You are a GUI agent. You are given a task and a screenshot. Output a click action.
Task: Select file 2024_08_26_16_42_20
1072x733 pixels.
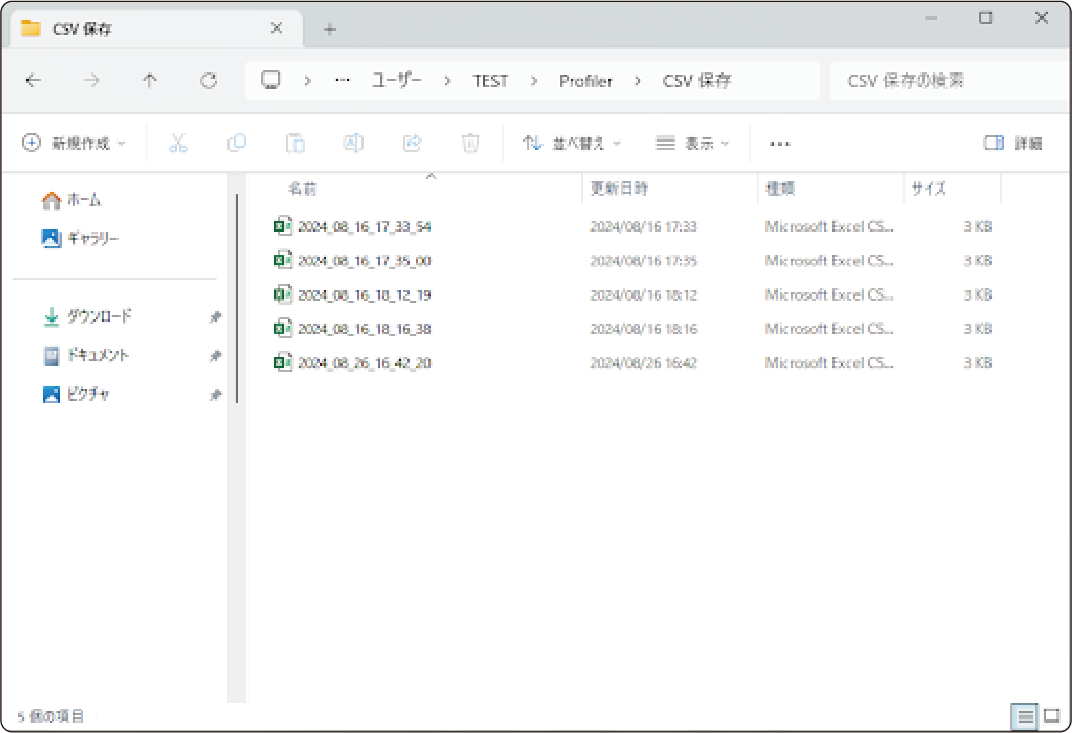point(364,363)
